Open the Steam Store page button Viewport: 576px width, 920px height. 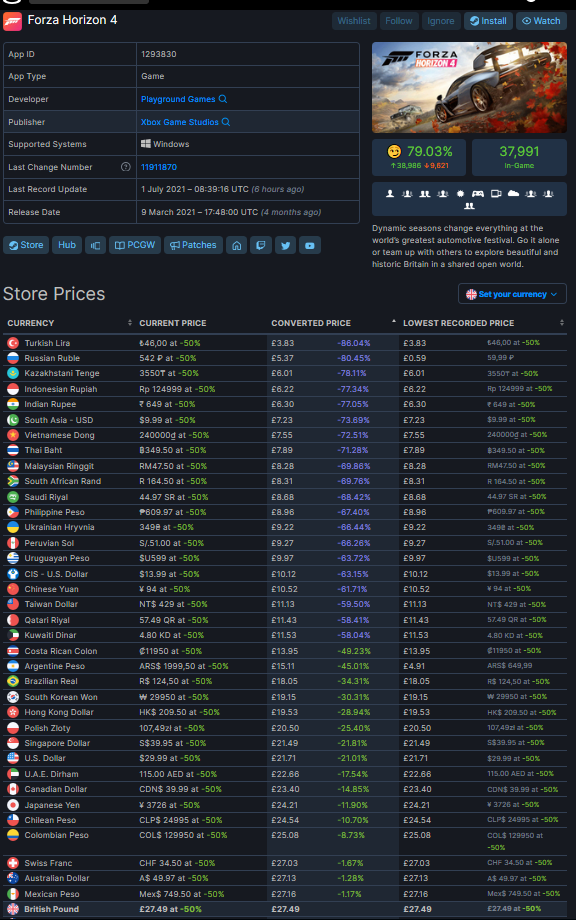tap(26, 245)
